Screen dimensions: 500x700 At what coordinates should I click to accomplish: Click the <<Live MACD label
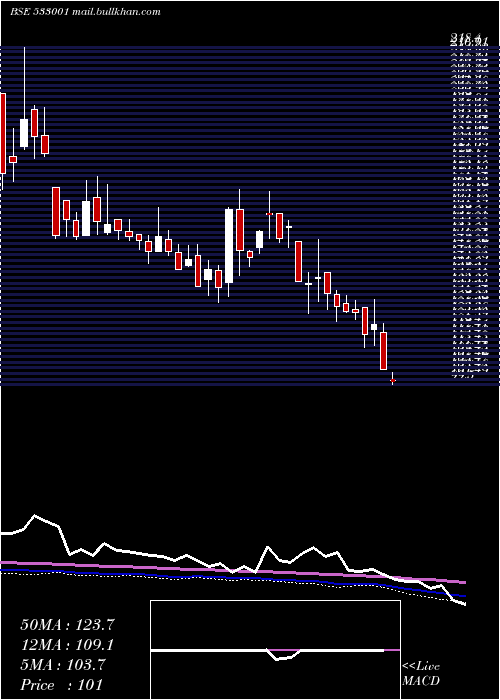pos(421,674)
